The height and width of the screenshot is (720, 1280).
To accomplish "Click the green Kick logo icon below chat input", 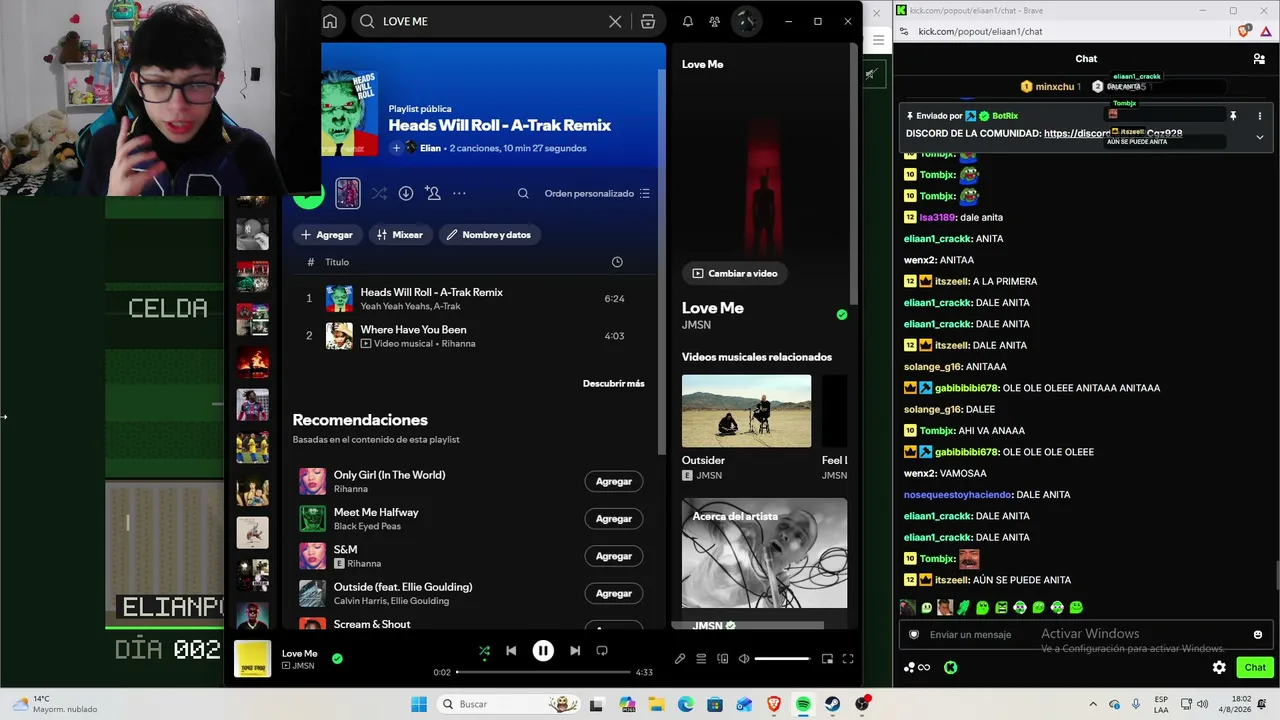I will 950,667.
